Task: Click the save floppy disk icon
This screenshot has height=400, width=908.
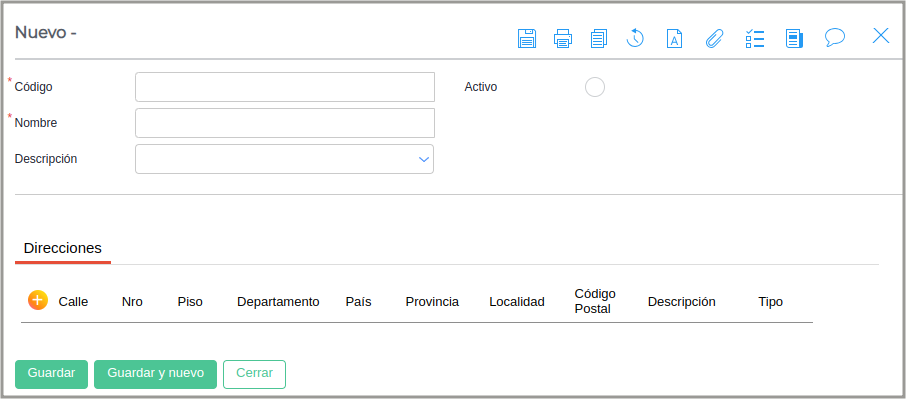Action: (x=527, y=38)
